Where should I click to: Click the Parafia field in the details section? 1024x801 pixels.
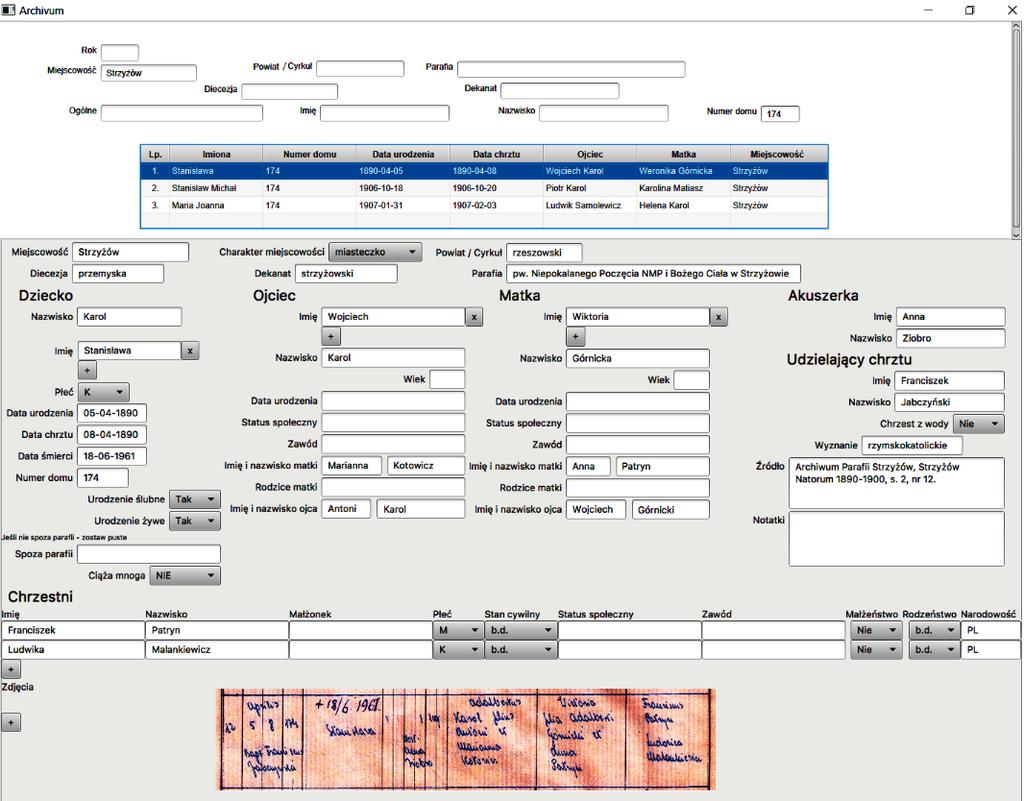[653, 274]
